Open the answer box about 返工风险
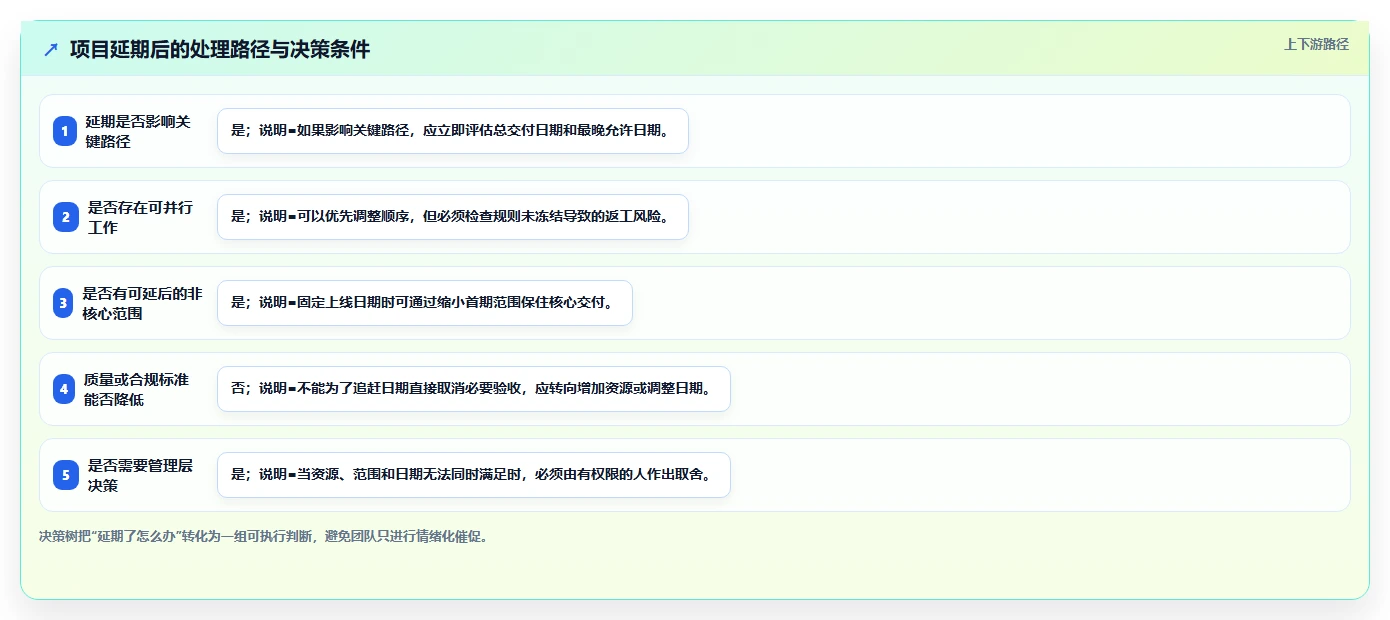 click(453, 217)
